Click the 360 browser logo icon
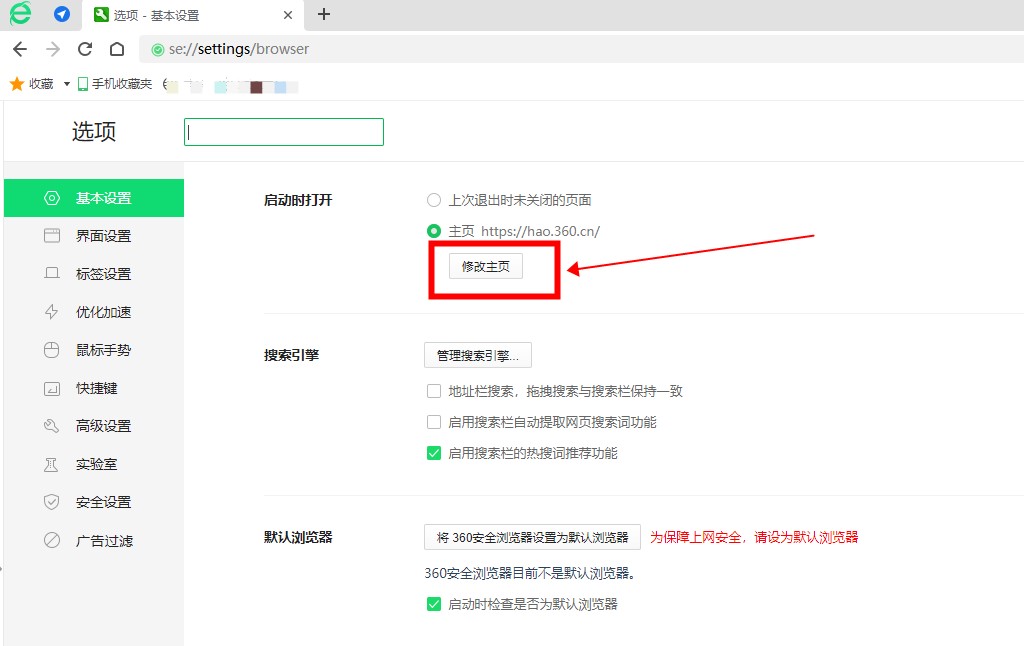This screenshot has width=1024, height=646. pyautogui.click(x=20, y=14)
